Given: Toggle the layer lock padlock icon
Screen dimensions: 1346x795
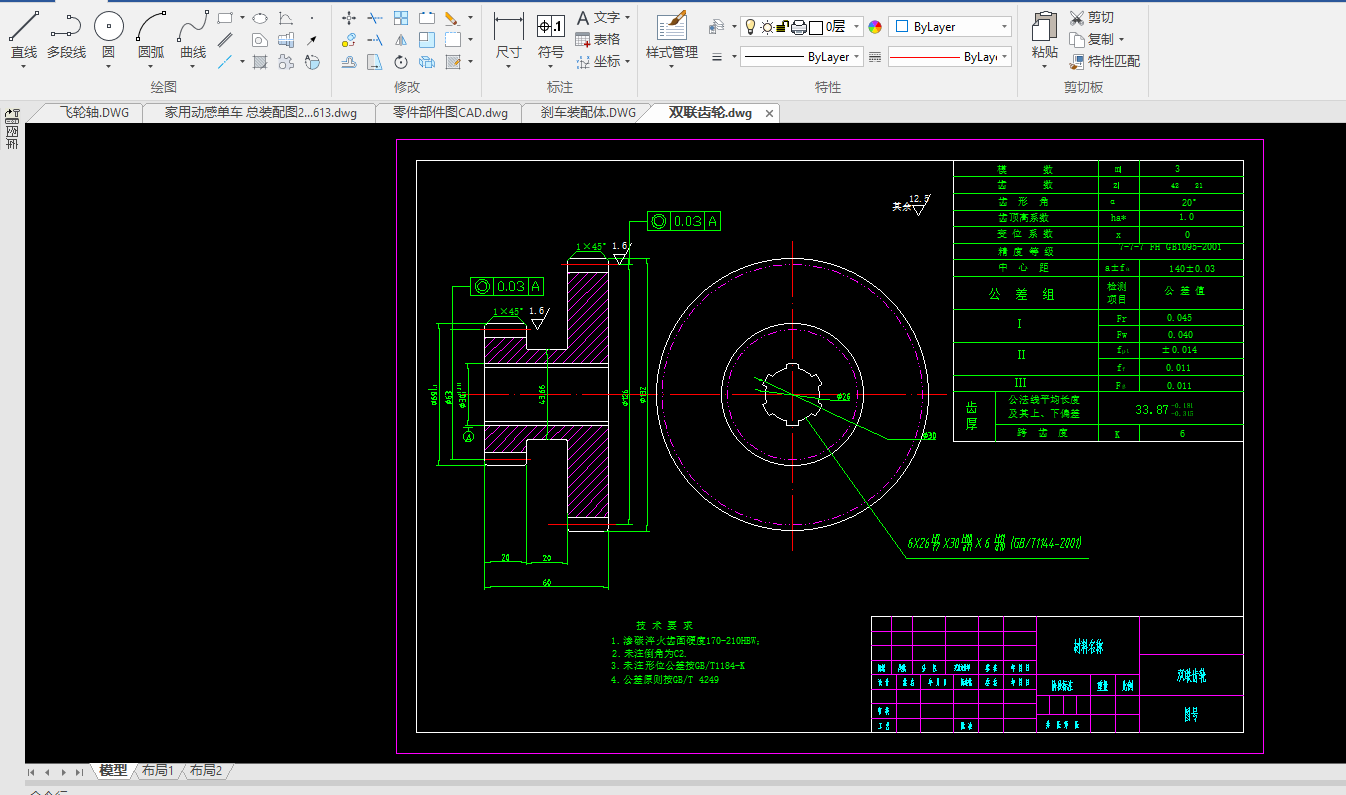Looking at the screenshot, I should [x=783, y=27].
